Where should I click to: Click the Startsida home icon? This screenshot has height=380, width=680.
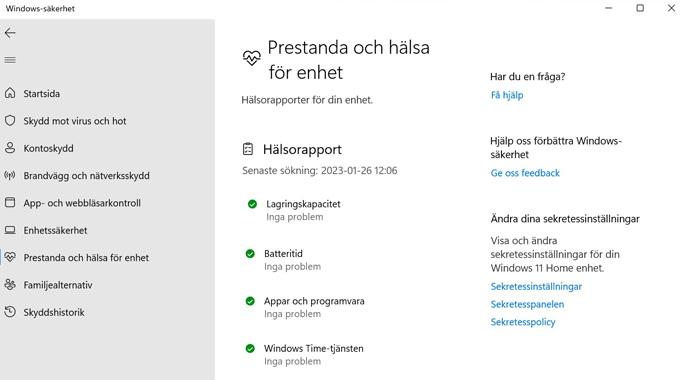(x=10, y=93)
